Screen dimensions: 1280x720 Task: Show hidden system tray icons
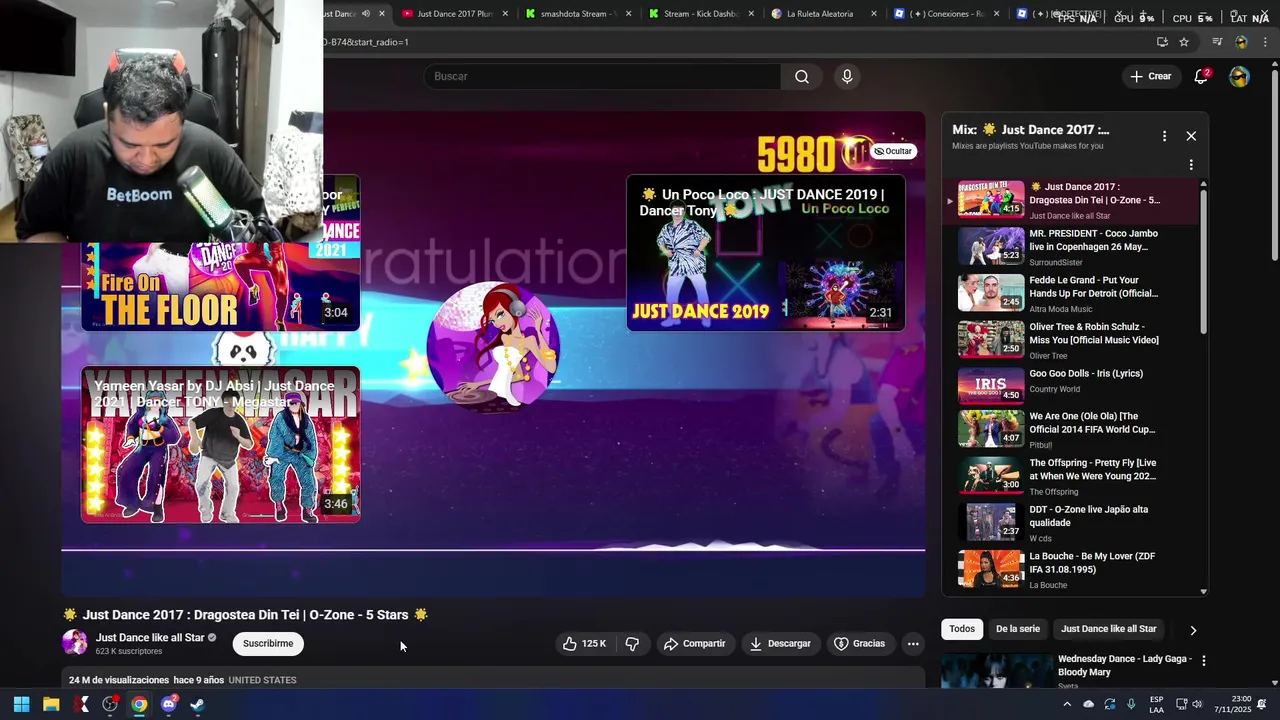(1067, 704)
